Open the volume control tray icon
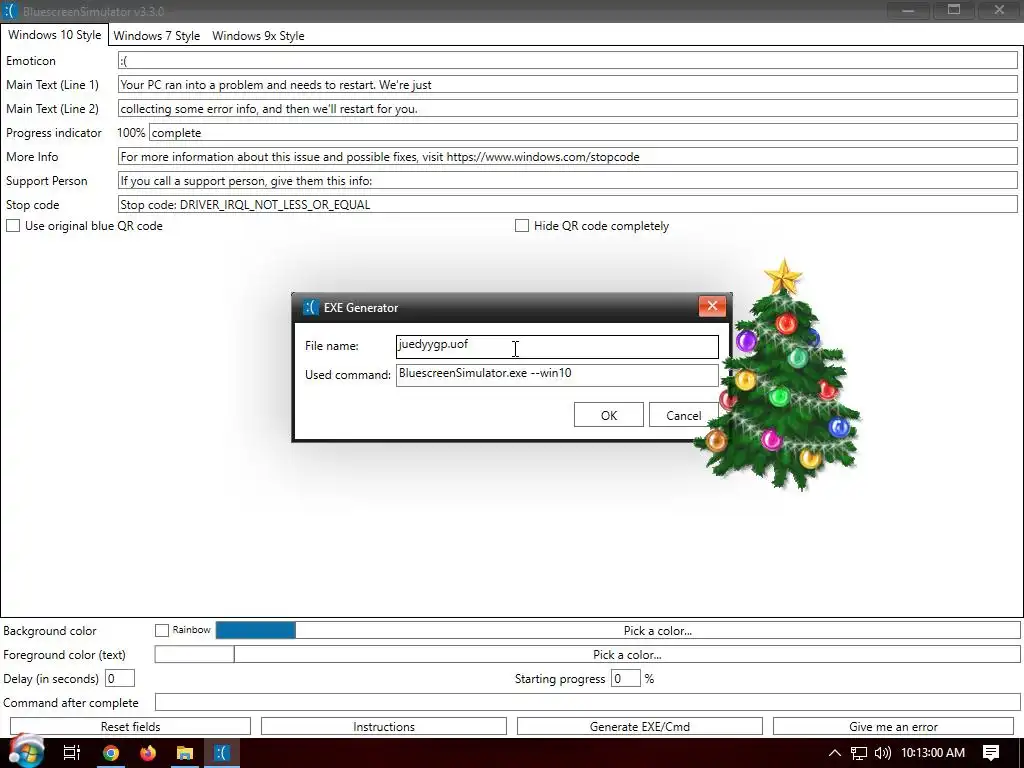The image size is (1024, 768). tap(882, 753)
